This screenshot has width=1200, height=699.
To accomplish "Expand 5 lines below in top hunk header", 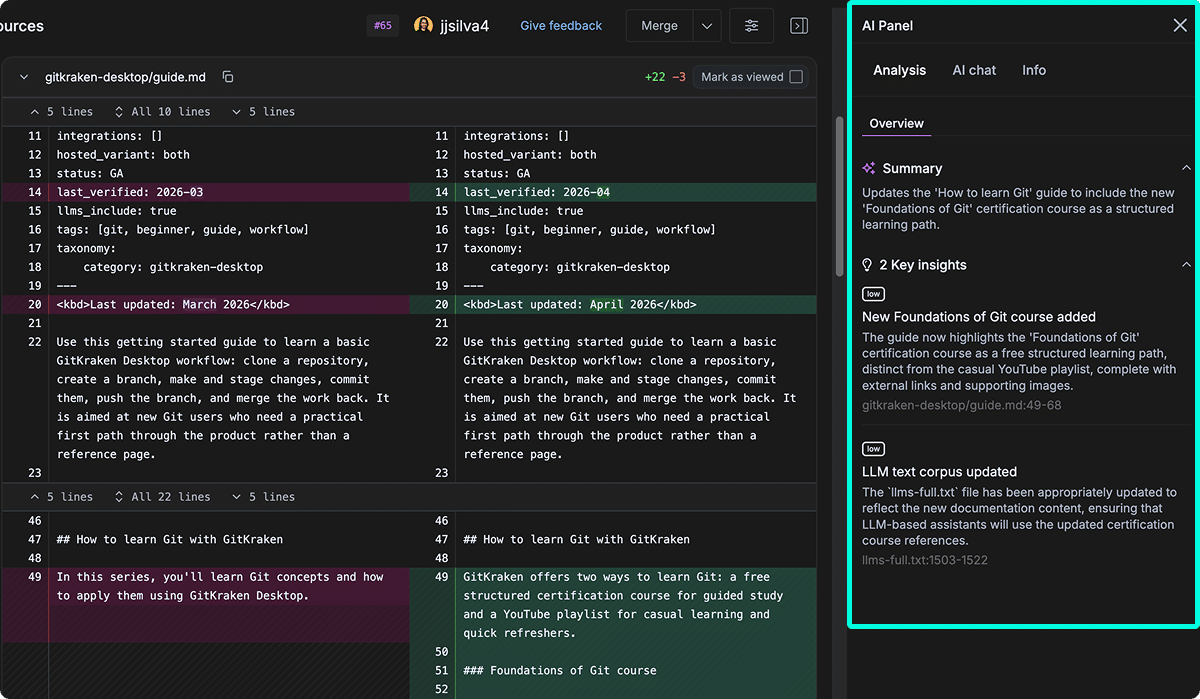I will pos(263,112).
